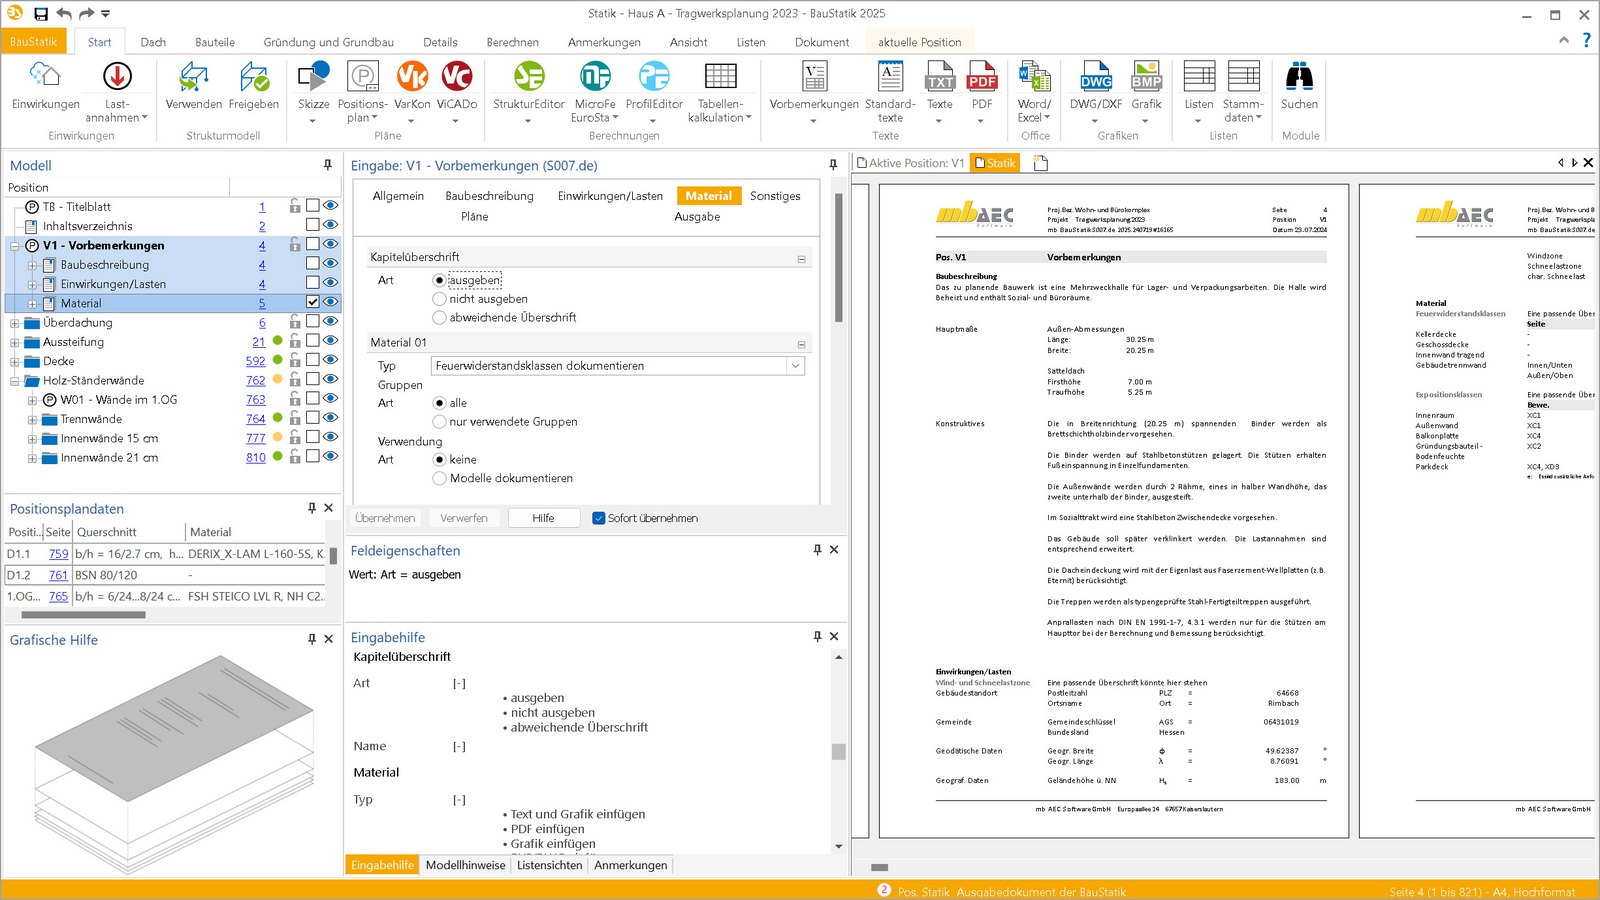Switch to the Bauteile ribbon tab
Viewport: 1600px width, 900px height.
pyautogui.click(x=215, y=42)
